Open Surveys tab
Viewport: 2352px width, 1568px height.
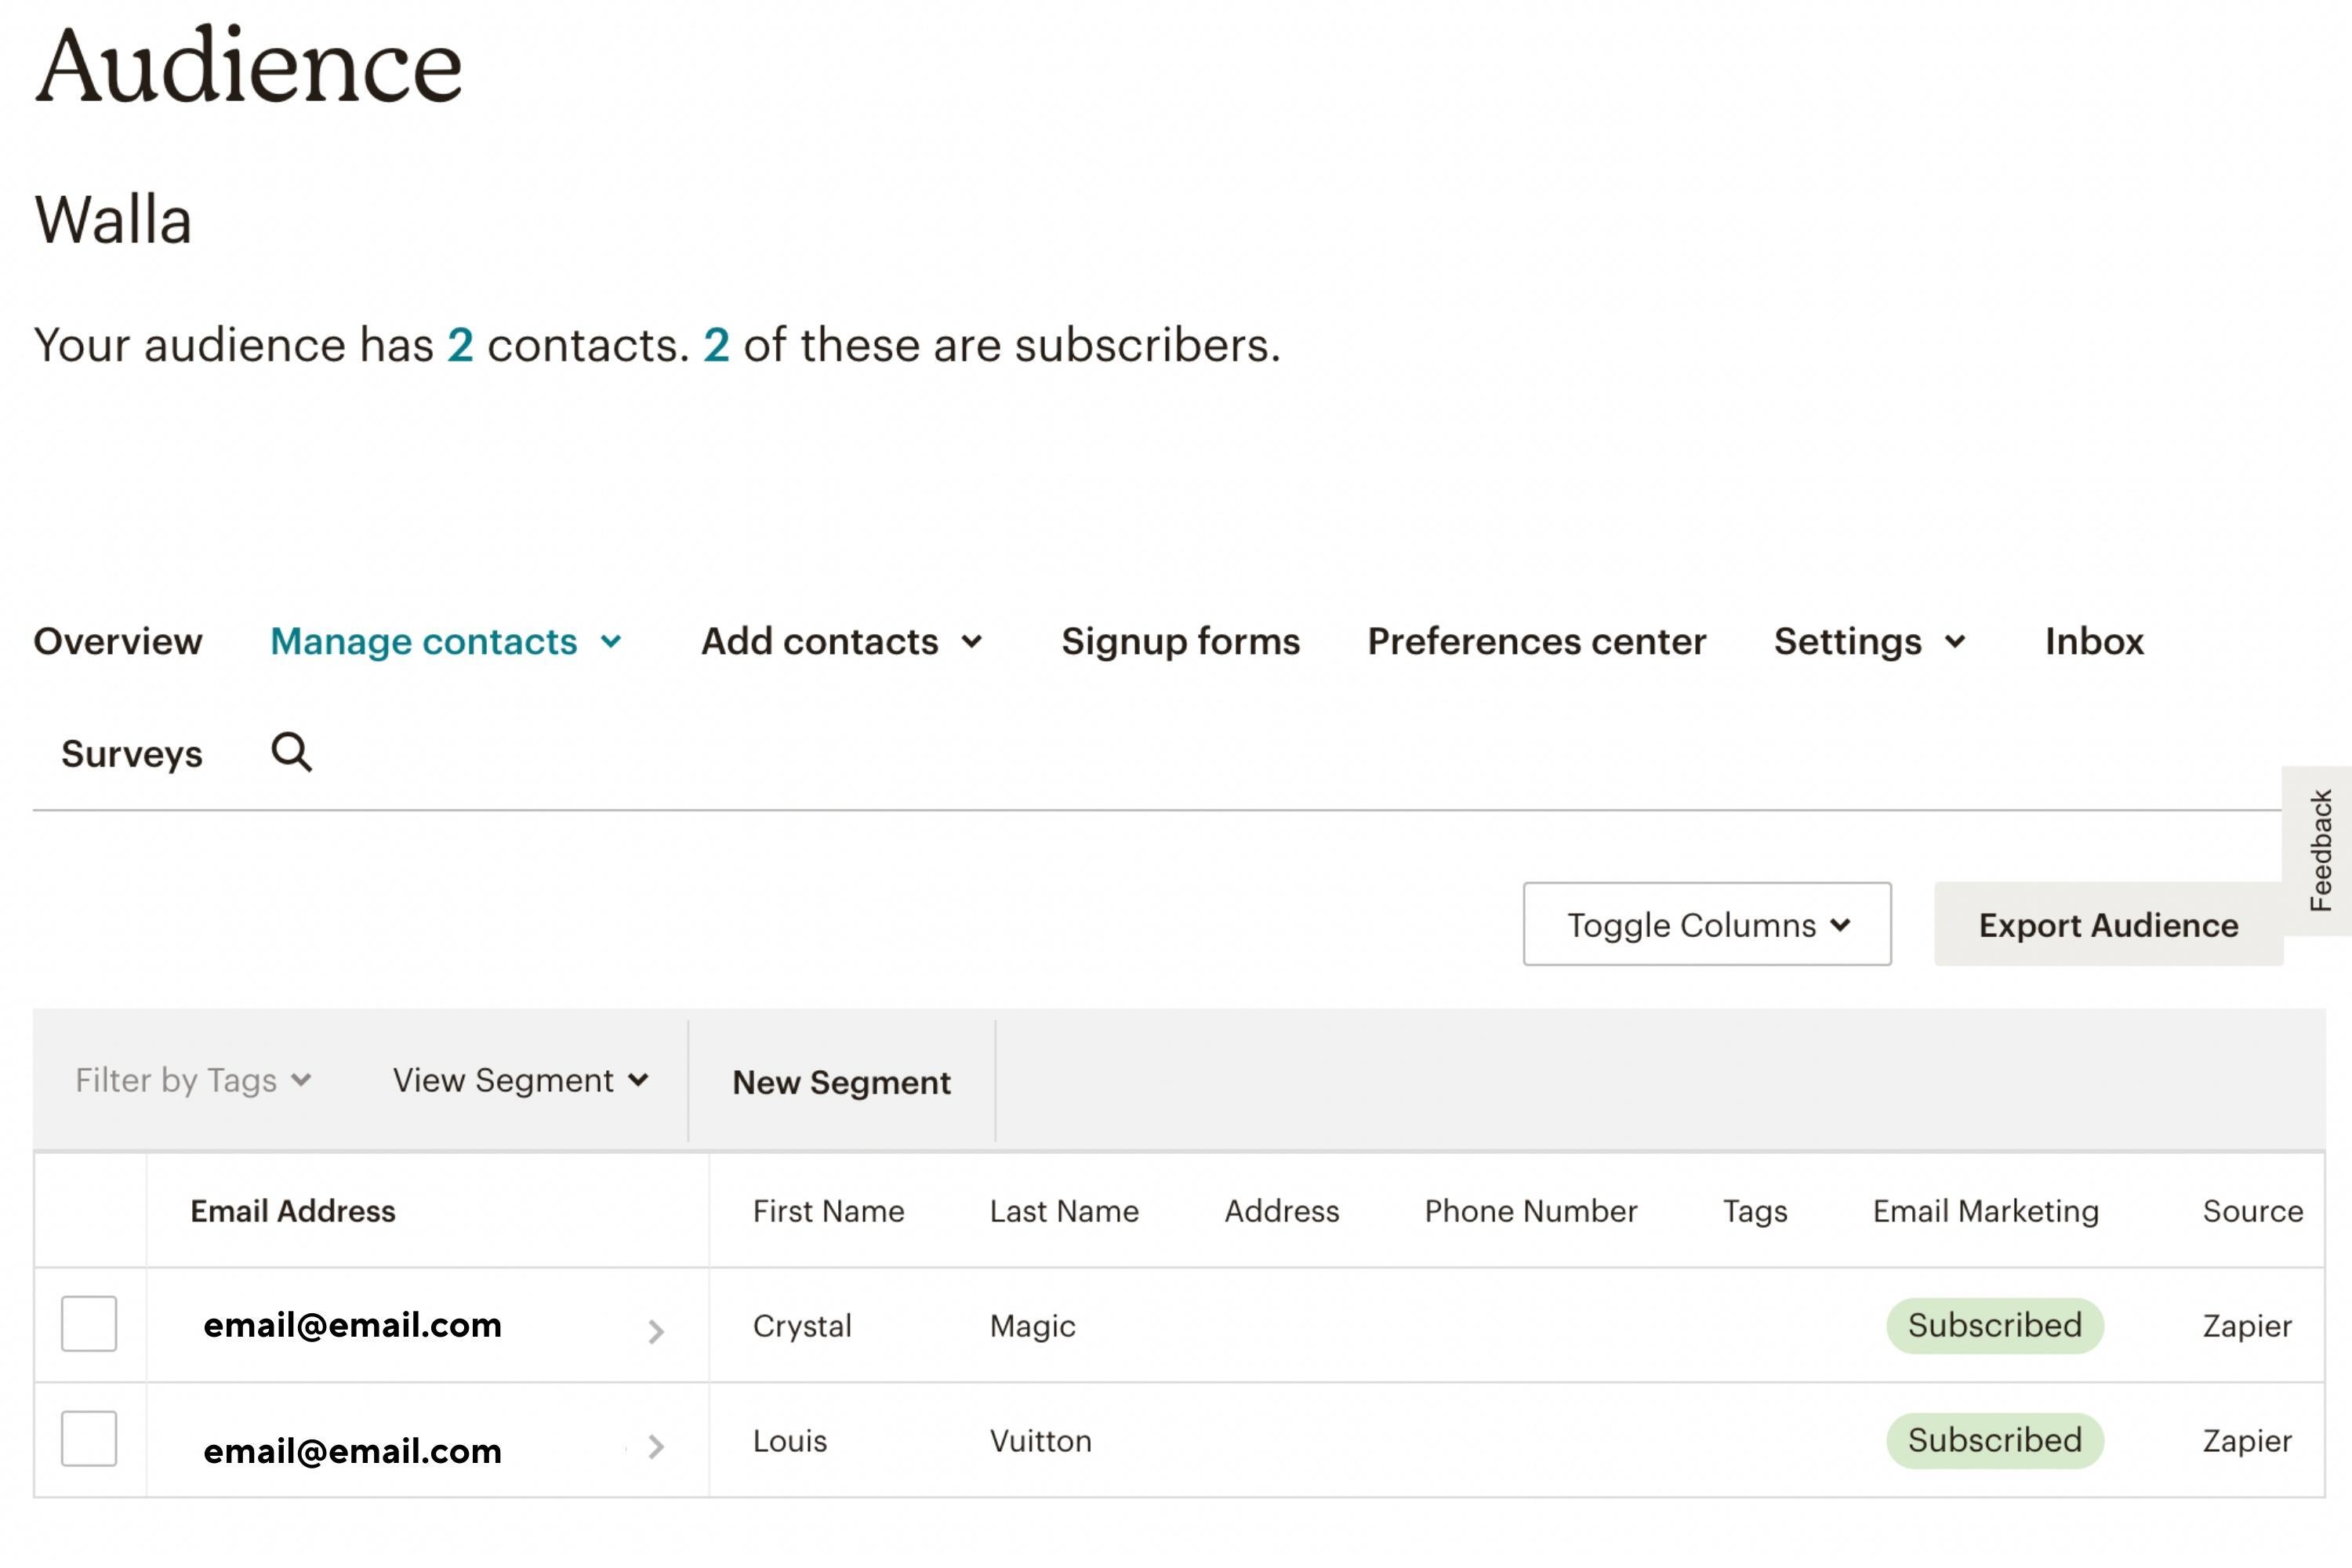(132, 754)
